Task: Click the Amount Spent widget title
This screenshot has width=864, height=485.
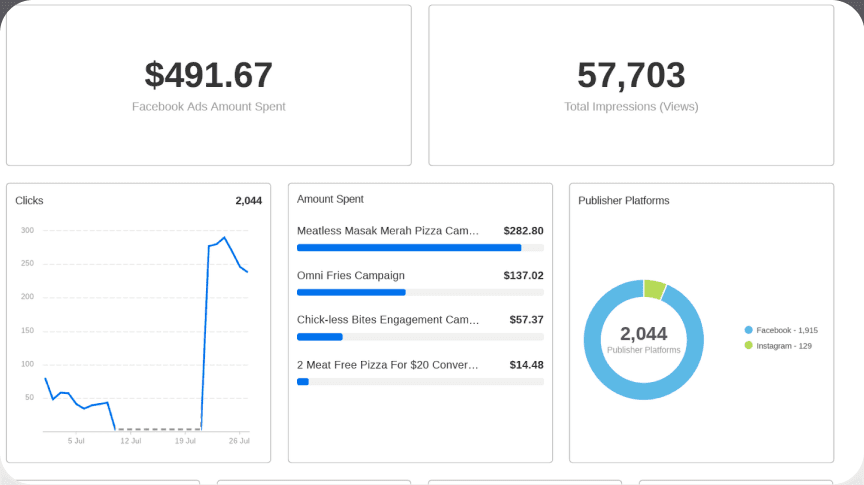Action: (330, 199)
